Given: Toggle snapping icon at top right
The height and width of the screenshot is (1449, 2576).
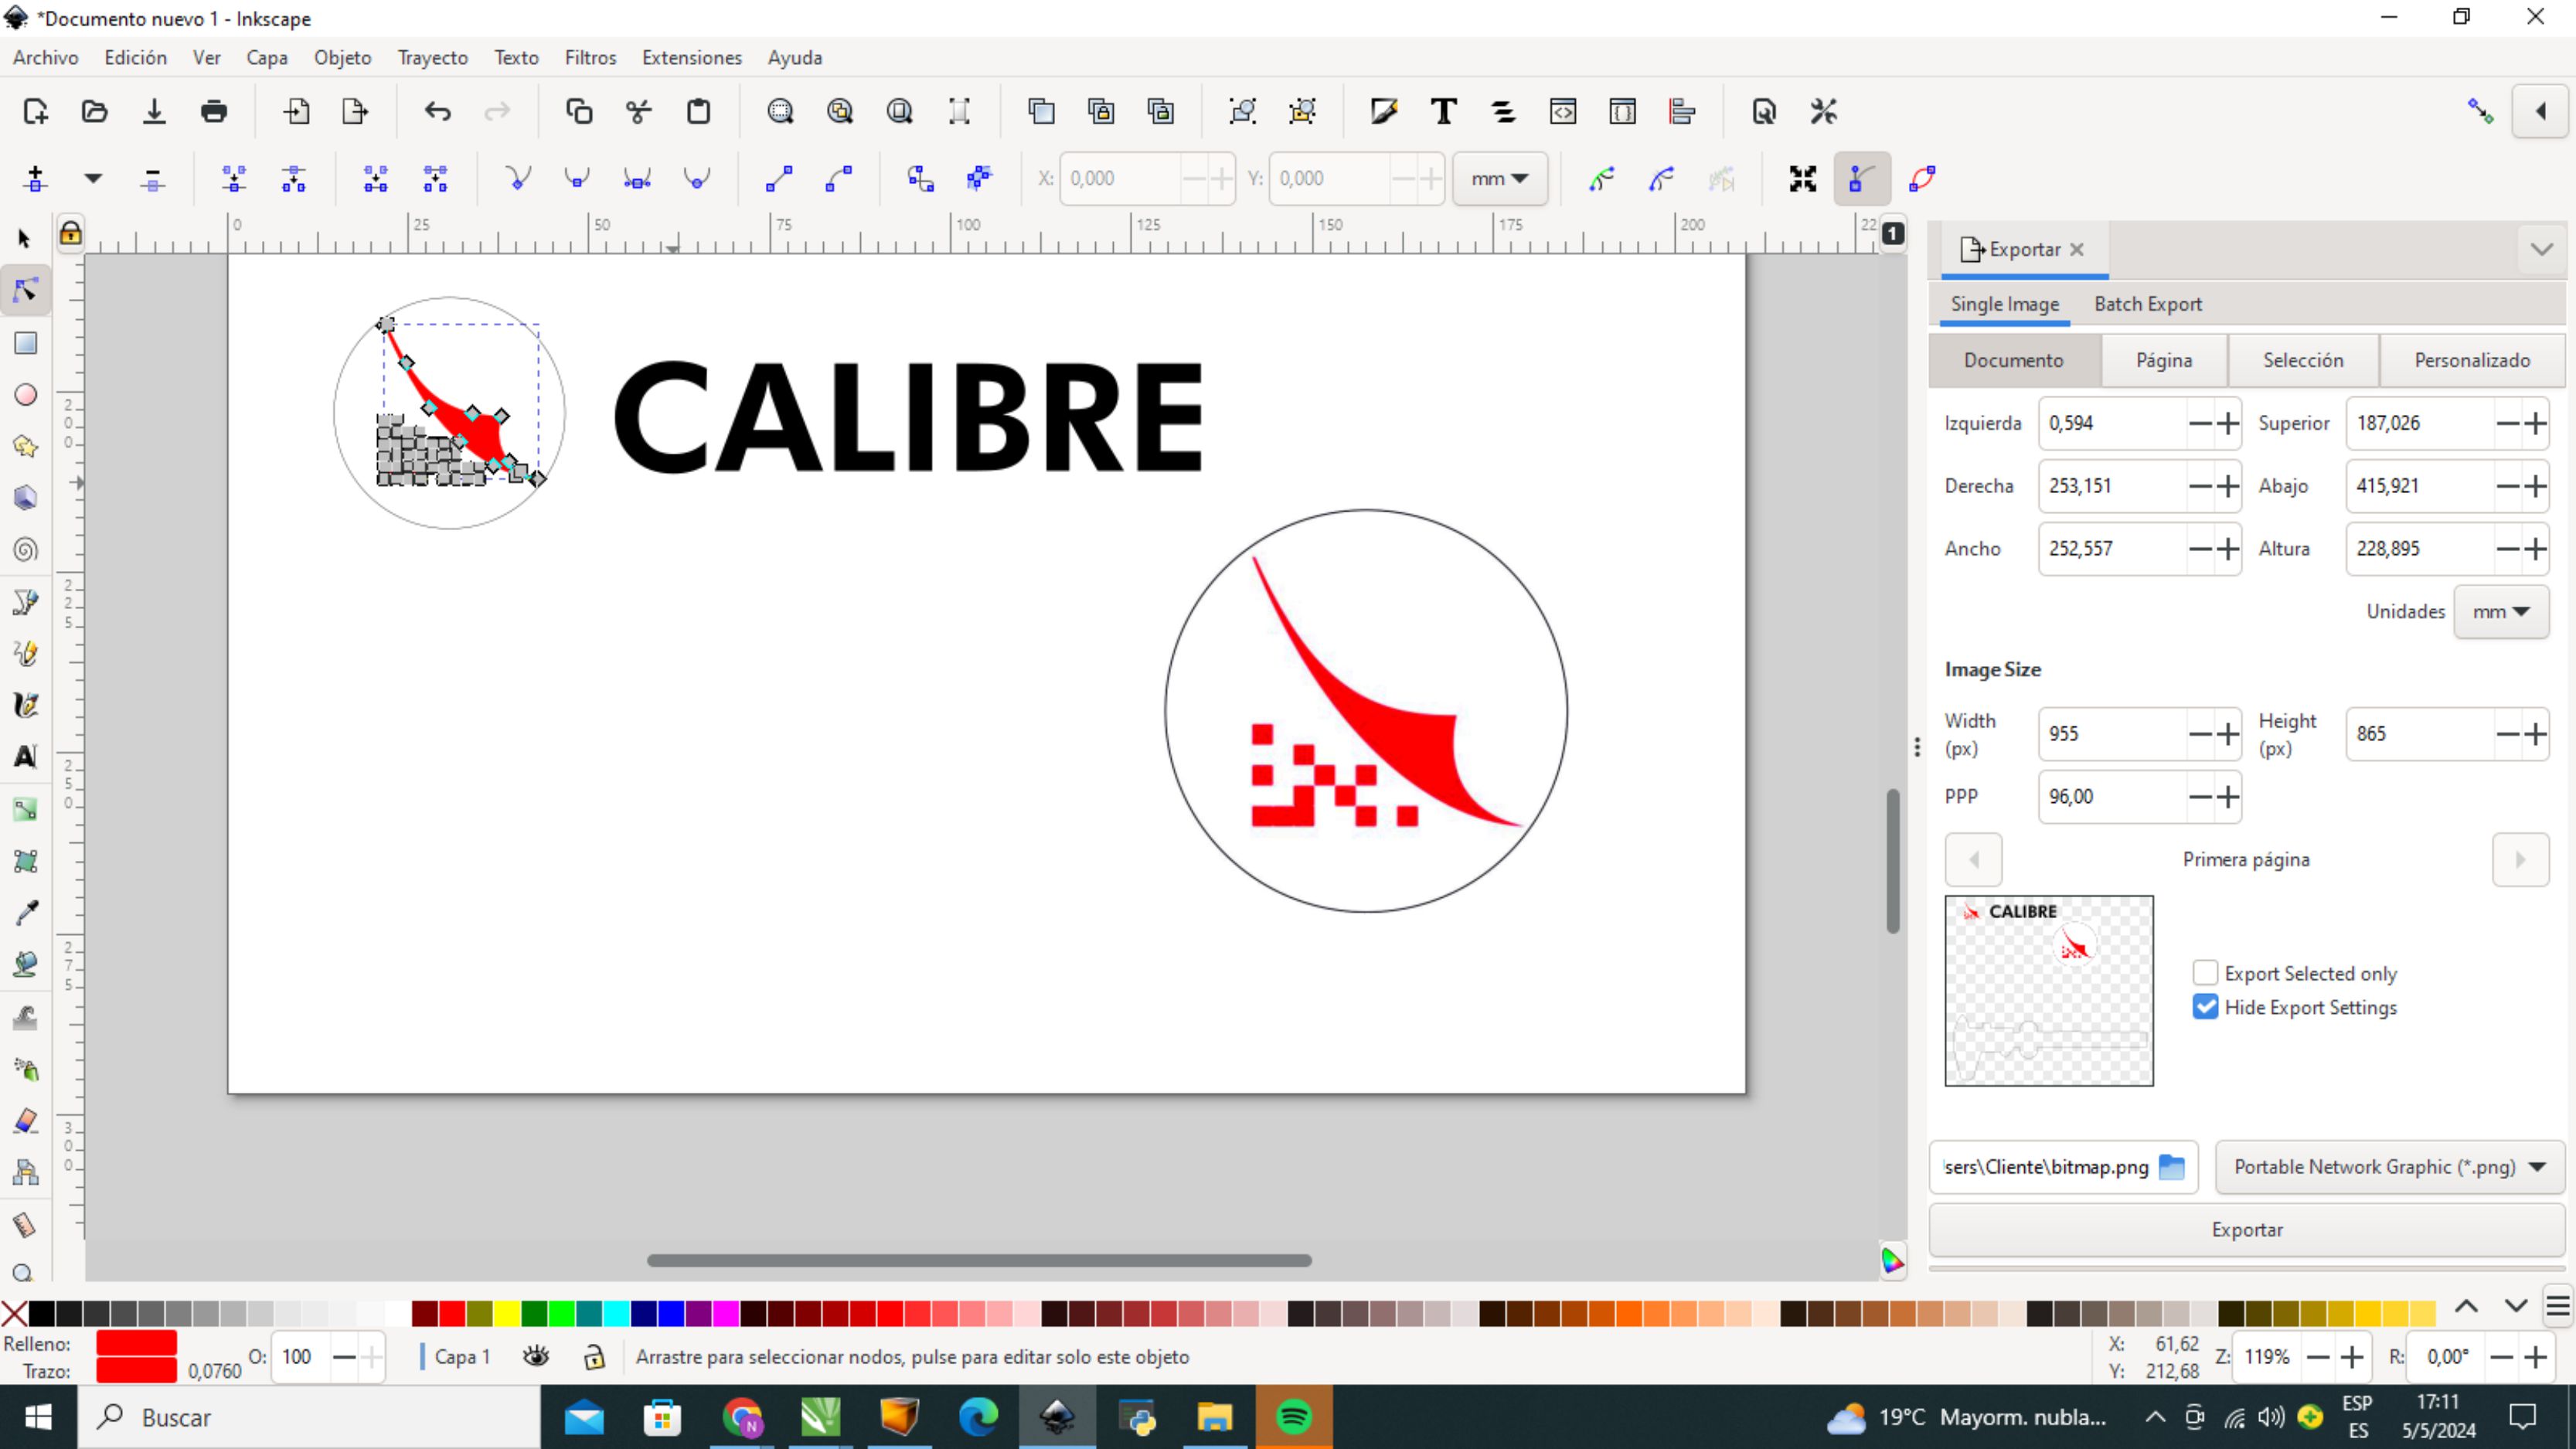Looking at the screenshot, I should pos(2481,111).
